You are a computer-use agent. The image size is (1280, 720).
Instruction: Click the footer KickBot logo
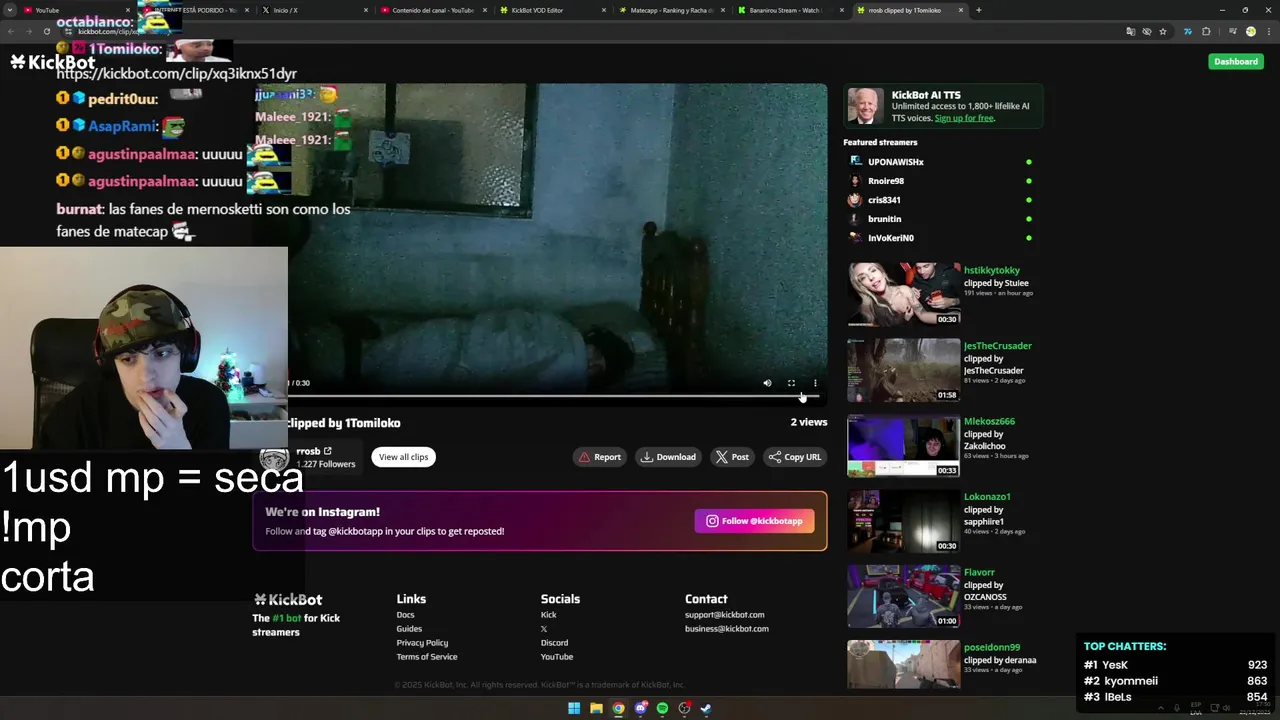(x=287, y=599)
